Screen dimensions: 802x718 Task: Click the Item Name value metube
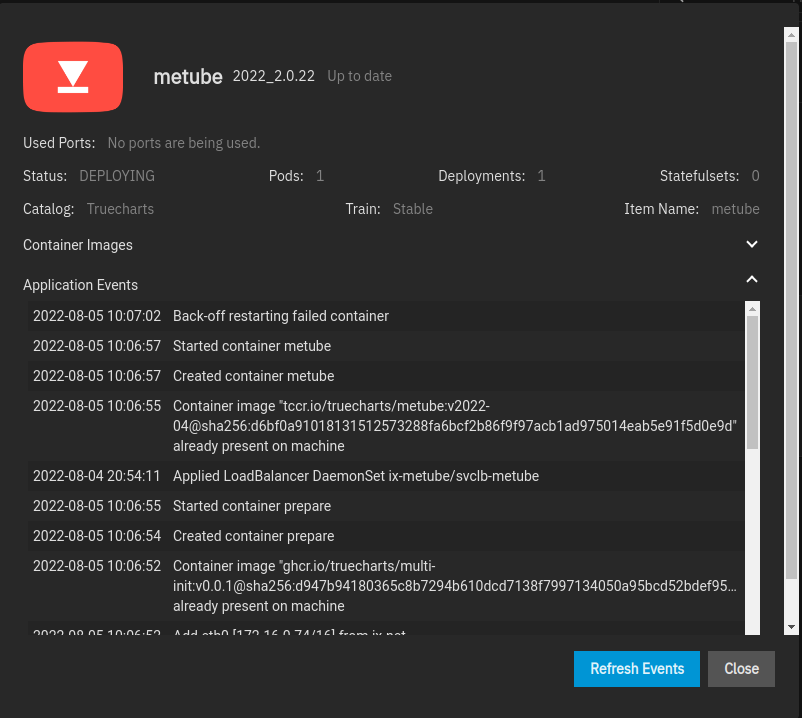coord(736,209)
